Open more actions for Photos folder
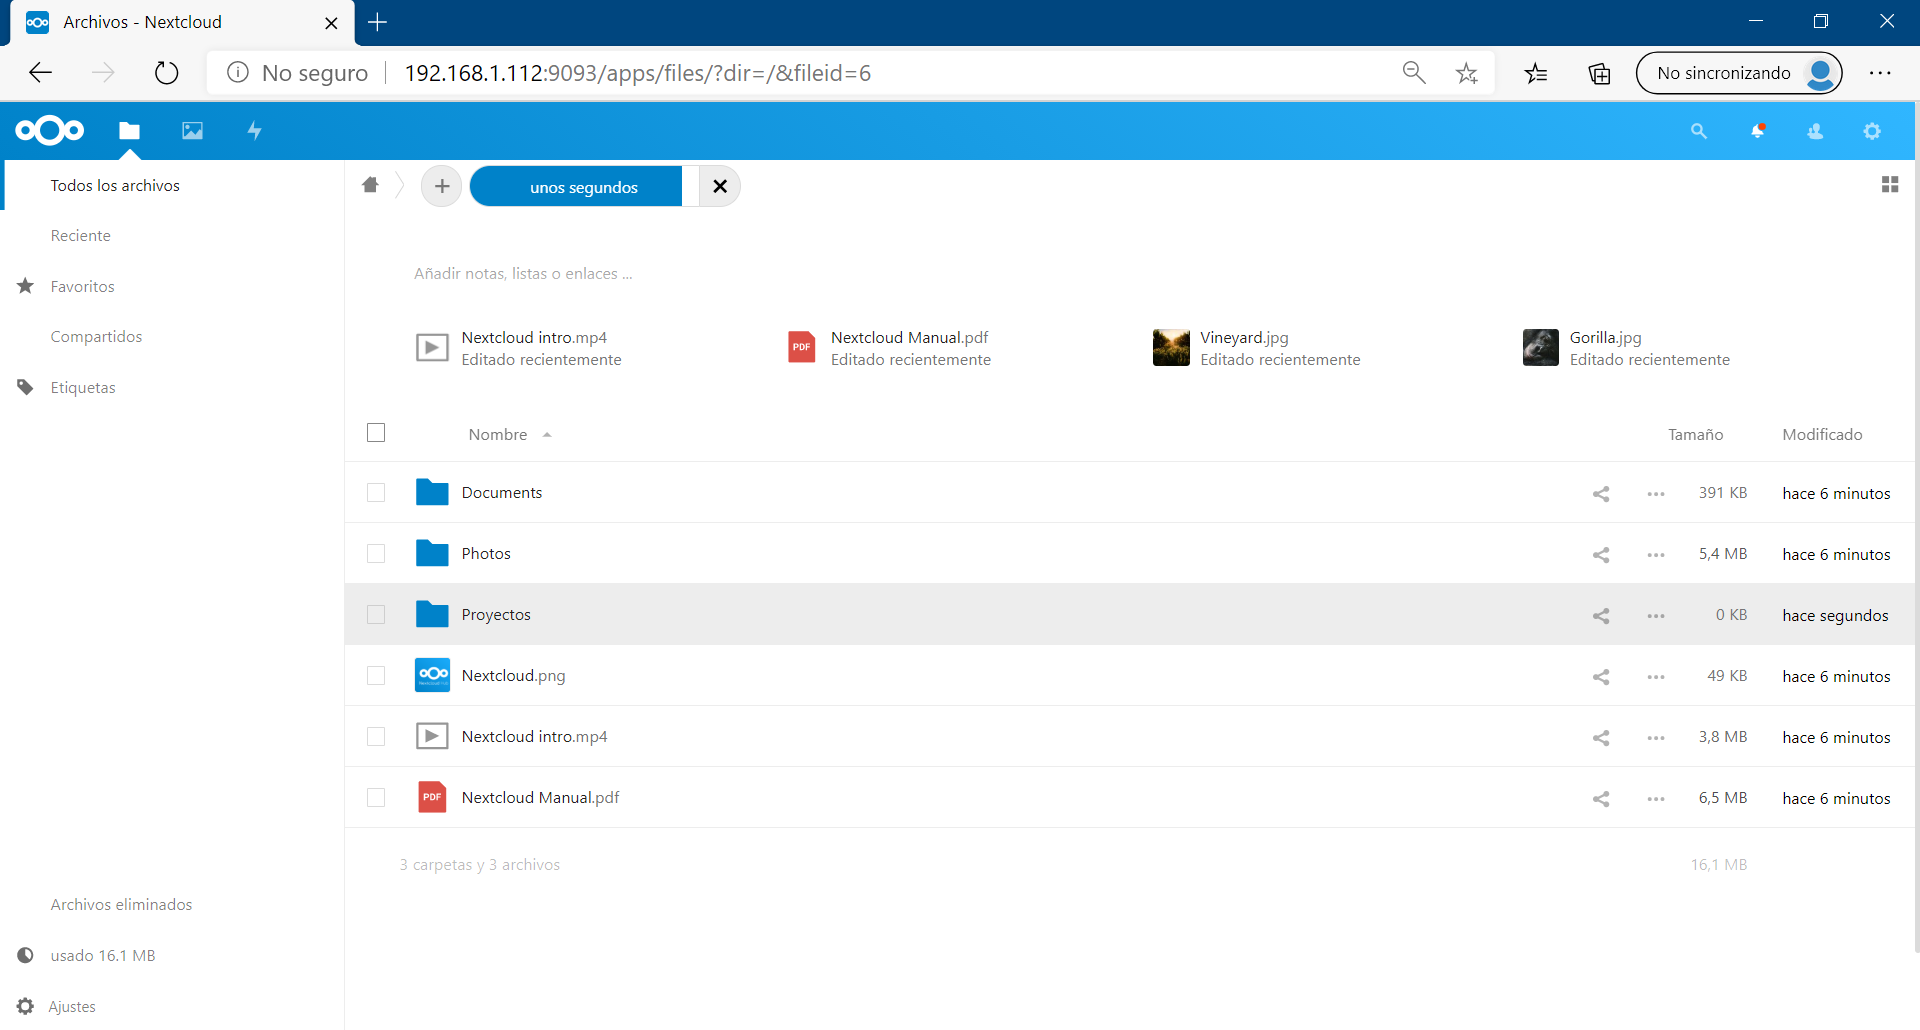1920x1030 pixels. click(x=1656, y=555)
